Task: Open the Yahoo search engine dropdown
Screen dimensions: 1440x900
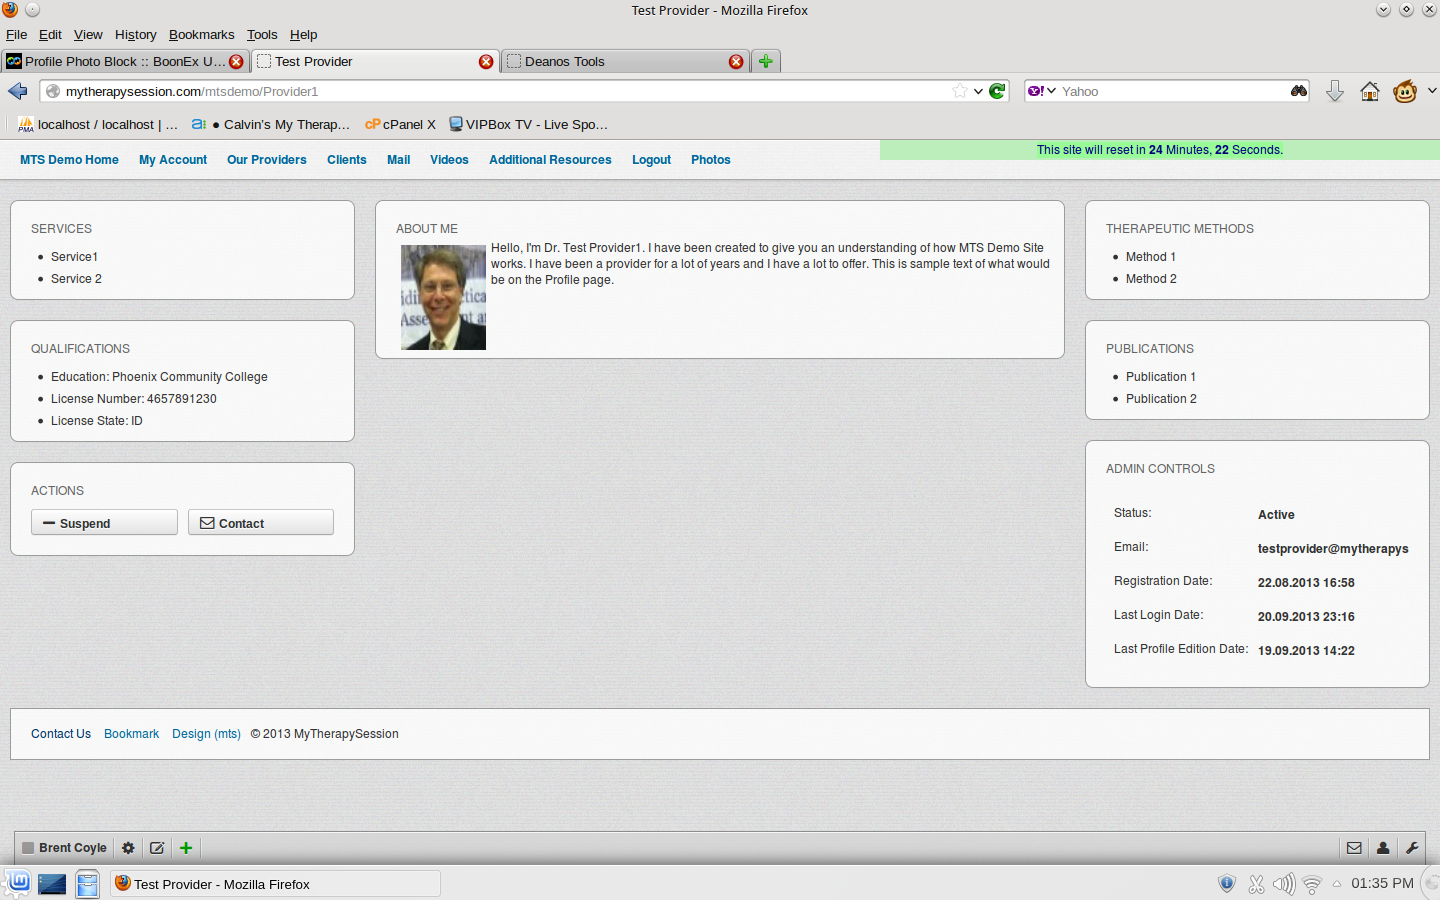Action: (x=1041, y=91)
